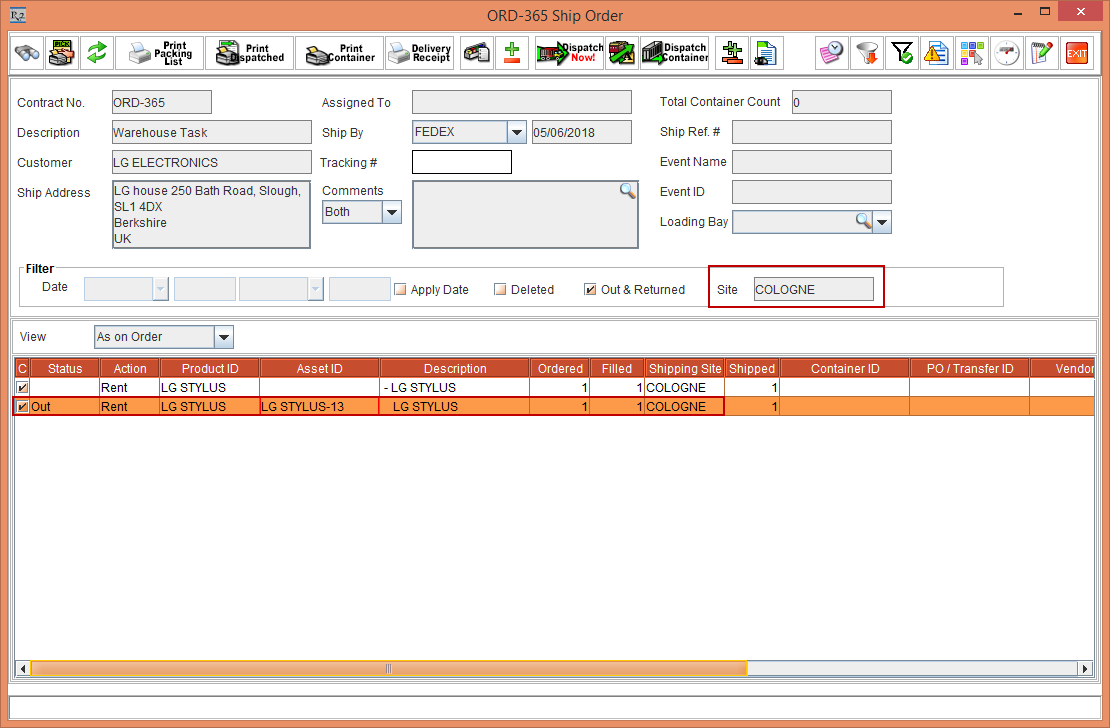Click the green refresh arrows icon

coord(96,53)
